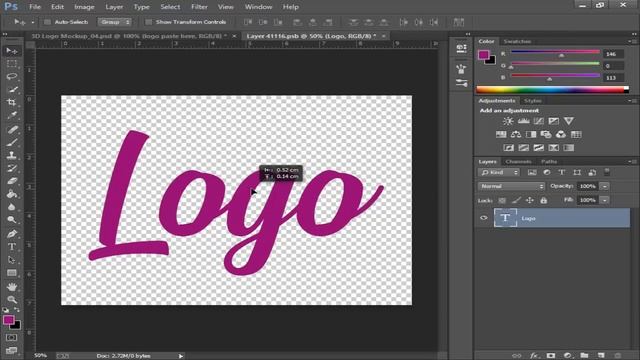Viewport: 640px width, 360px height.
Task: Select the Horizontal Type tool
Action: 11,247
